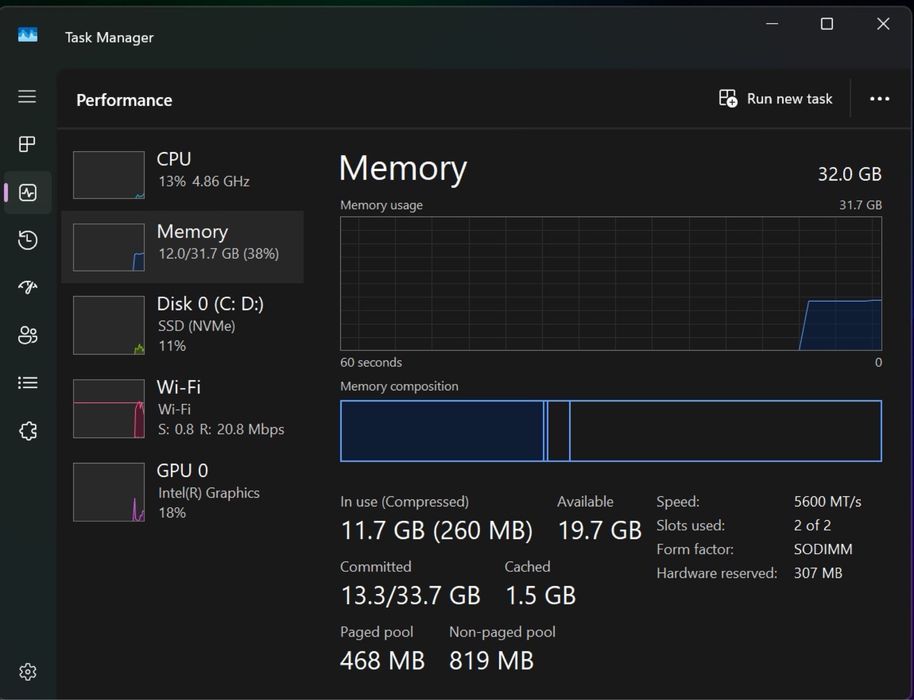Open the Services puzzle icon
The width and height of the screenshot is (914, 700).
tap(27, 431)
